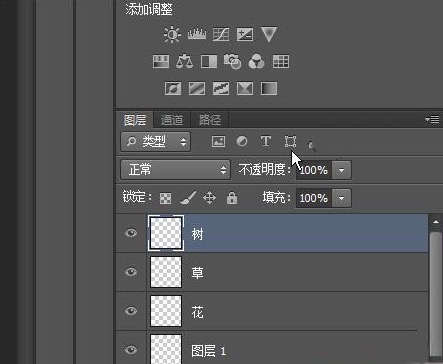Image resolution: width=443 pixels, height=364 pixels.
Task: Toggle lock transparent pixels
Action: tap(166, 198)
